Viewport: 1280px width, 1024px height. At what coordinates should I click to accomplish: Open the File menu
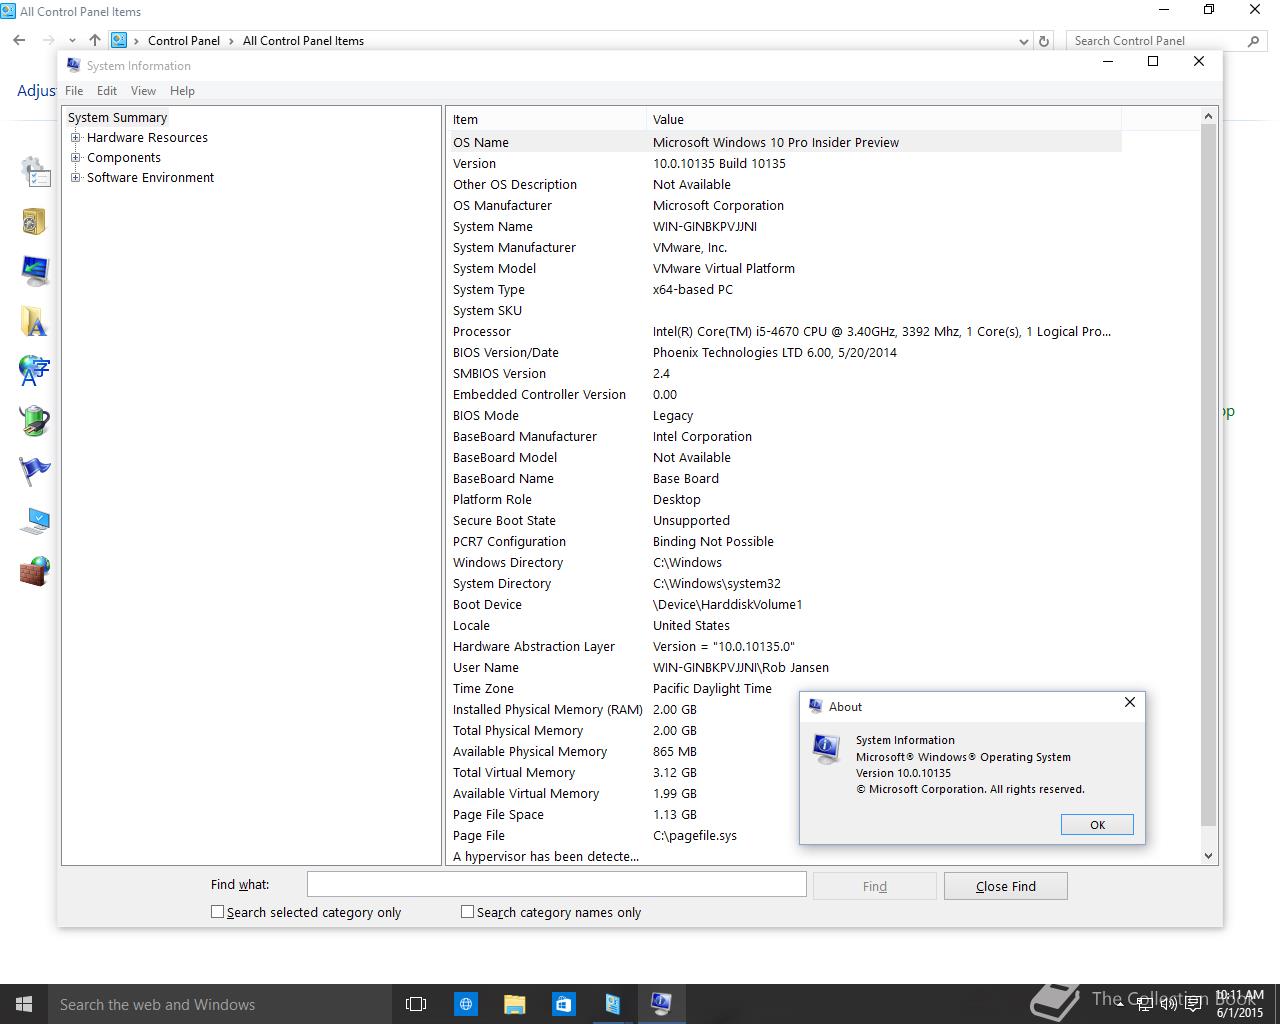coord(74,91)
